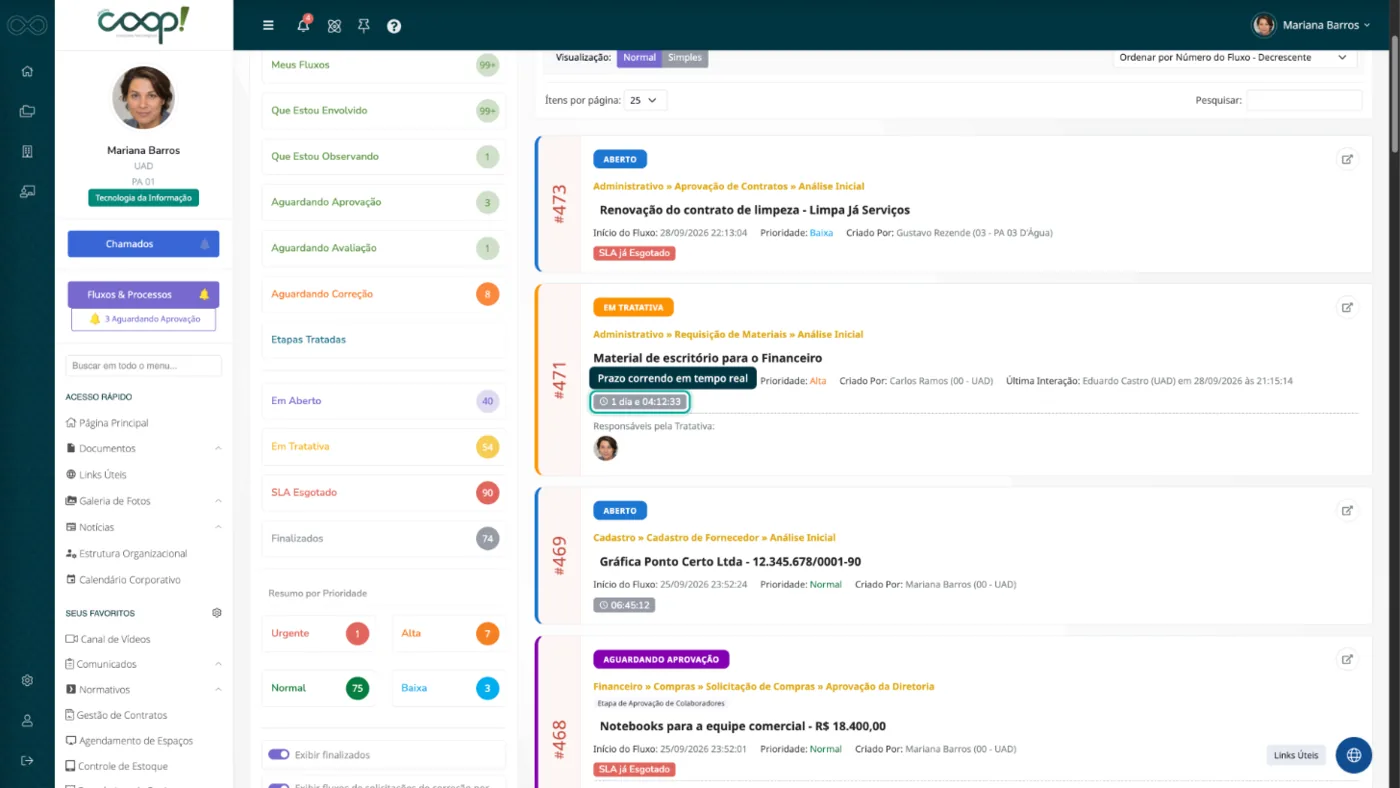Viewport: 1400px width, 788px height.
Task: Open the settings gear in the dark sidebar
Action: click(27, 680)
